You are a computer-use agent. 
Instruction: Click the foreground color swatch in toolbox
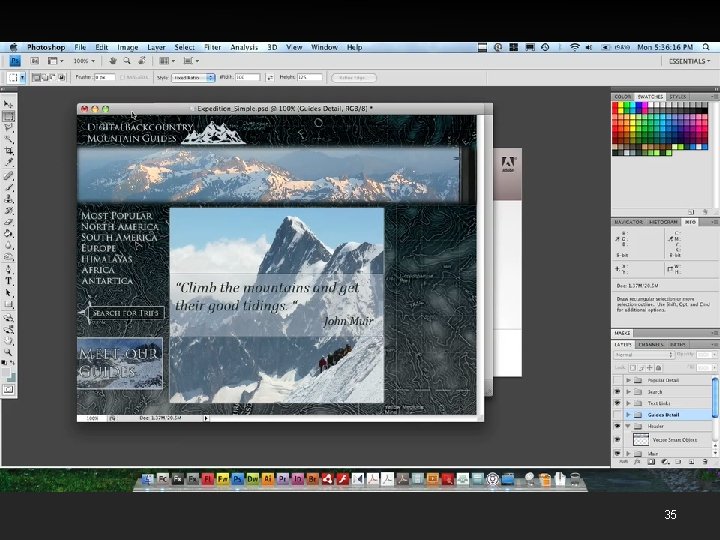click(6, 372)
